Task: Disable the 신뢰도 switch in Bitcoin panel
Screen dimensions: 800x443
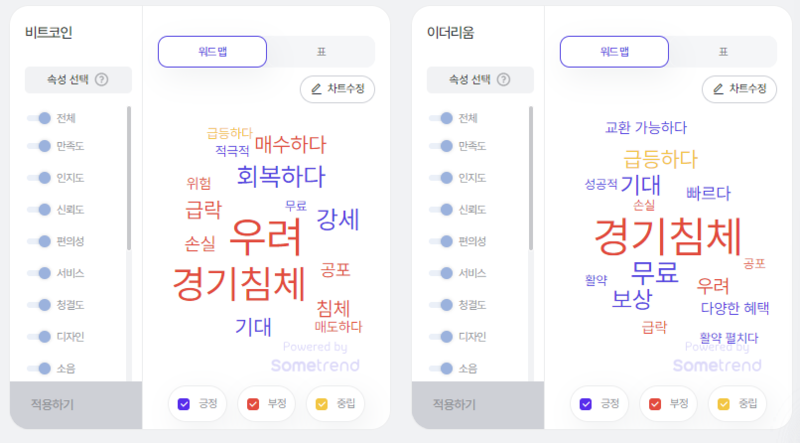Action: [x=39, y=210]
